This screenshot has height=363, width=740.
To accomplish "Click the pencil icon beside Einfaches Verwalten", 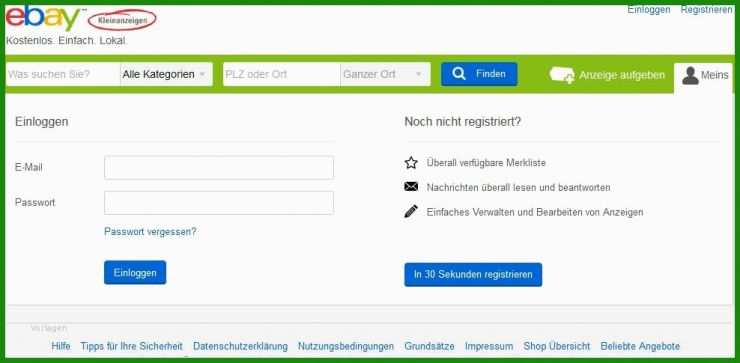I will pos(411,211).
